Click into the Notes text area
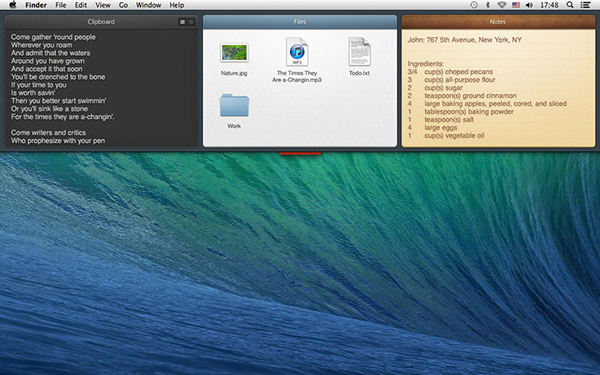This screenshot has height=375, width=600. tap(498, 88)
